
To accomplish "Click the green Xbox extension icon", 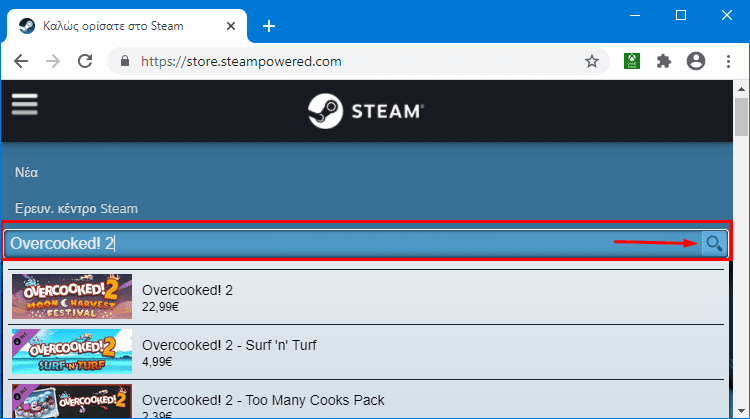I will pos(631,61).
